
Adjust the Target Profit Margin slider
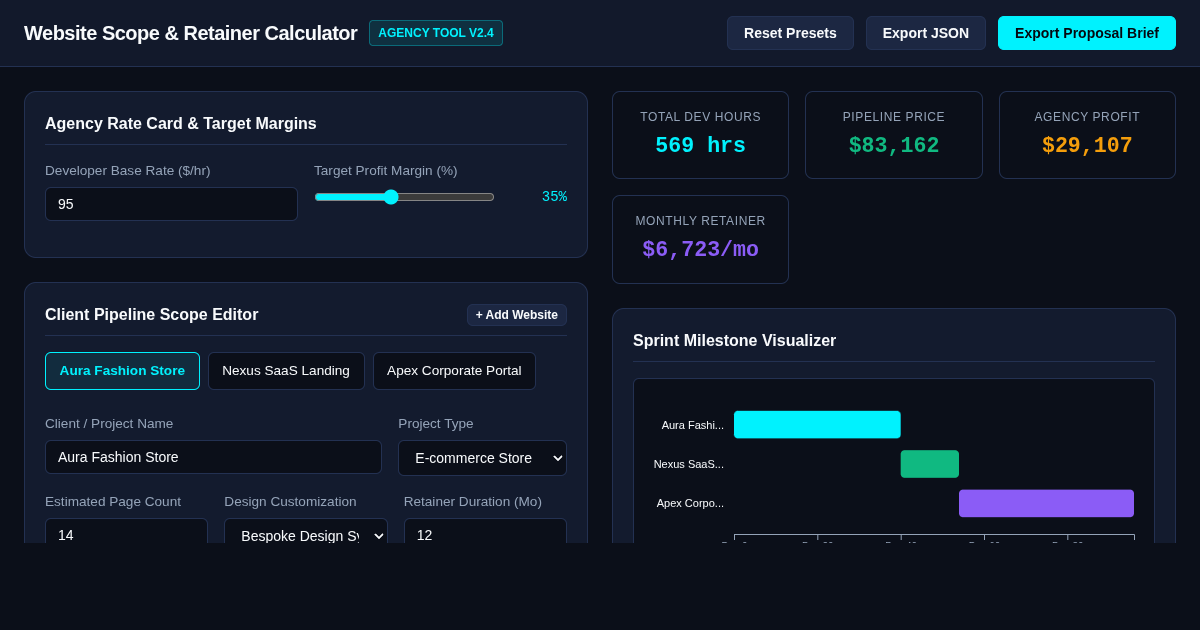click(404, 197)
